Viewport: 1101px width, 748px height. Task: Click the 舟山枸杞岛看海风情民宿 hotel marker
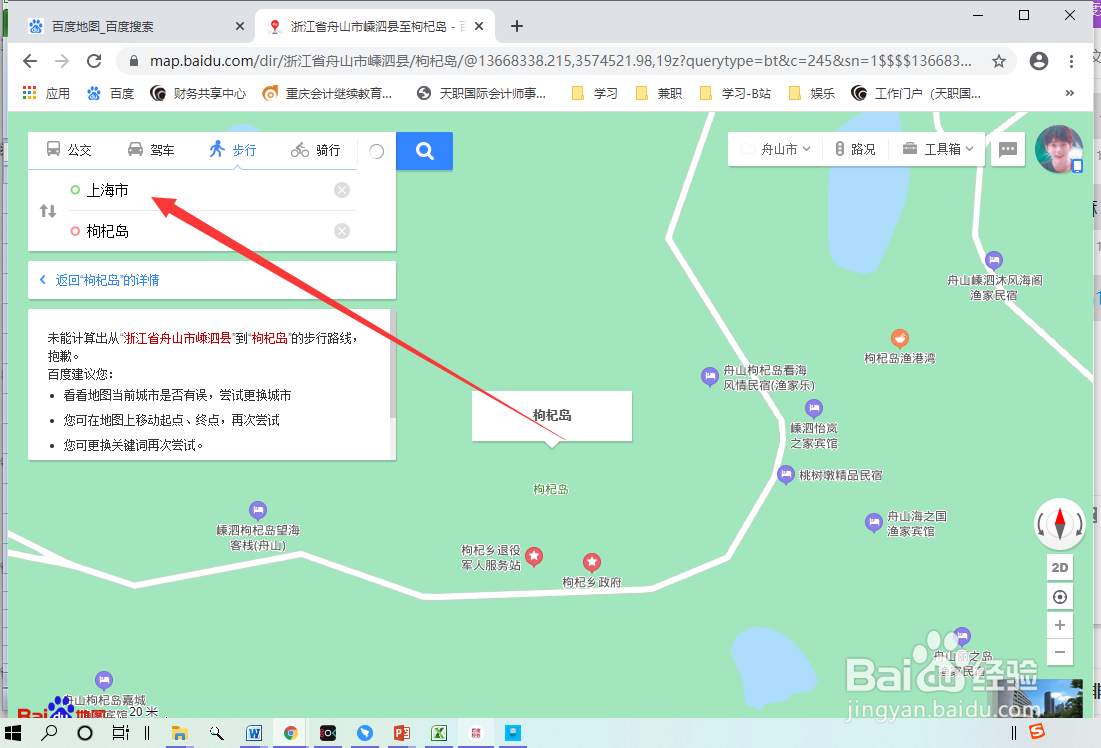(710, 376)
